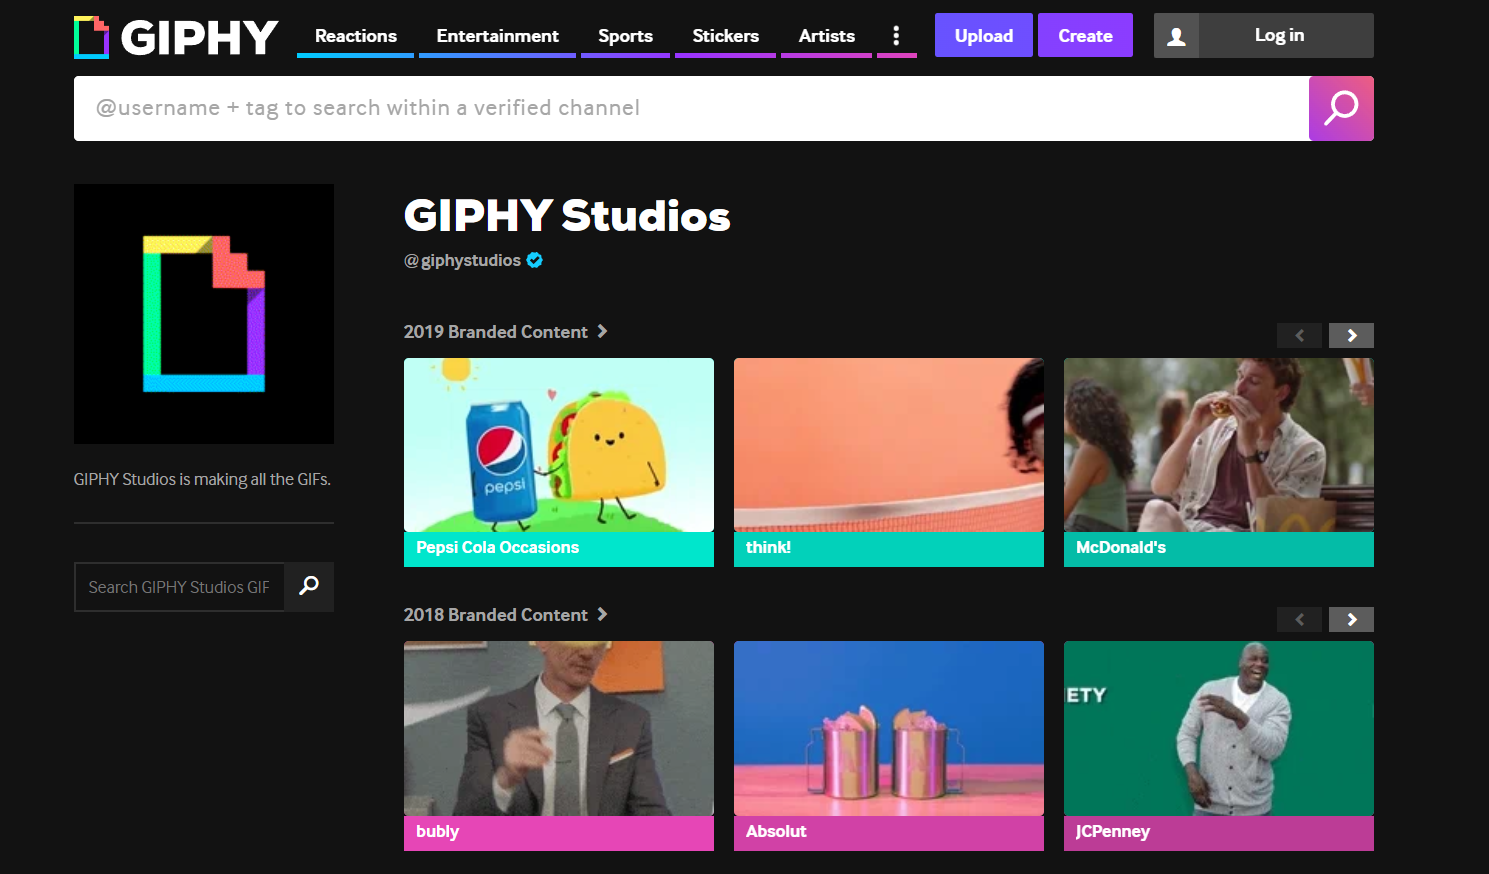Click the Absolut caption label

click(889, 833)
